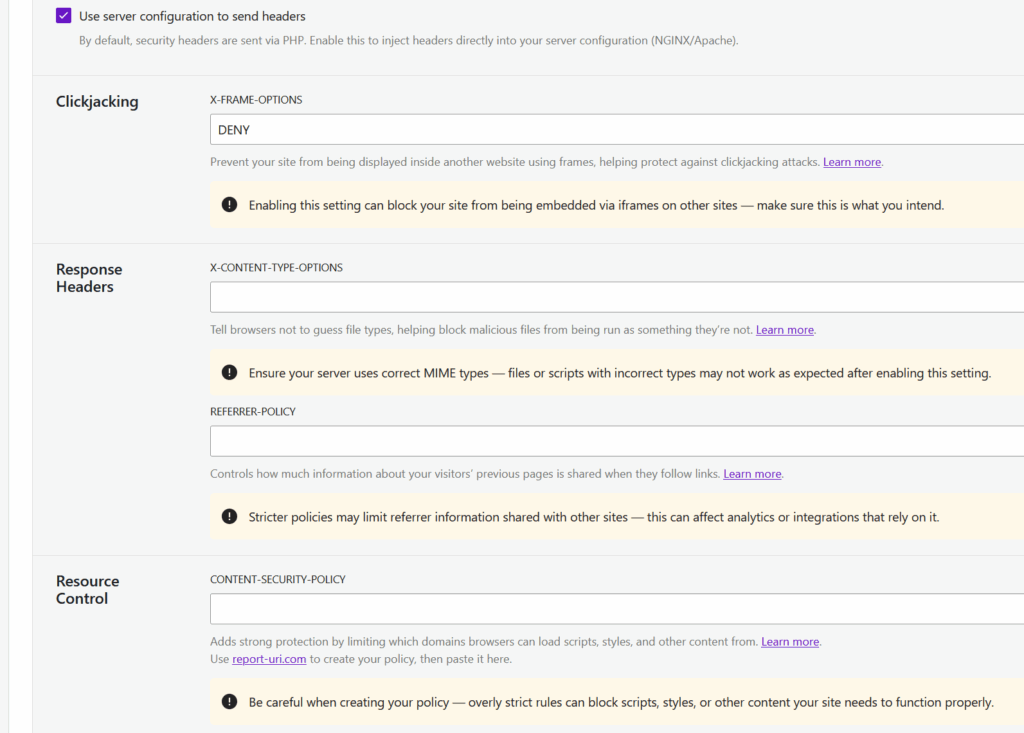The width and height of the screenshot is (1024, 733).
Task: Click the X-CONTENT-TYPE-OPTIONS field label
Action: pyautogui.click(x=276, y=268)
